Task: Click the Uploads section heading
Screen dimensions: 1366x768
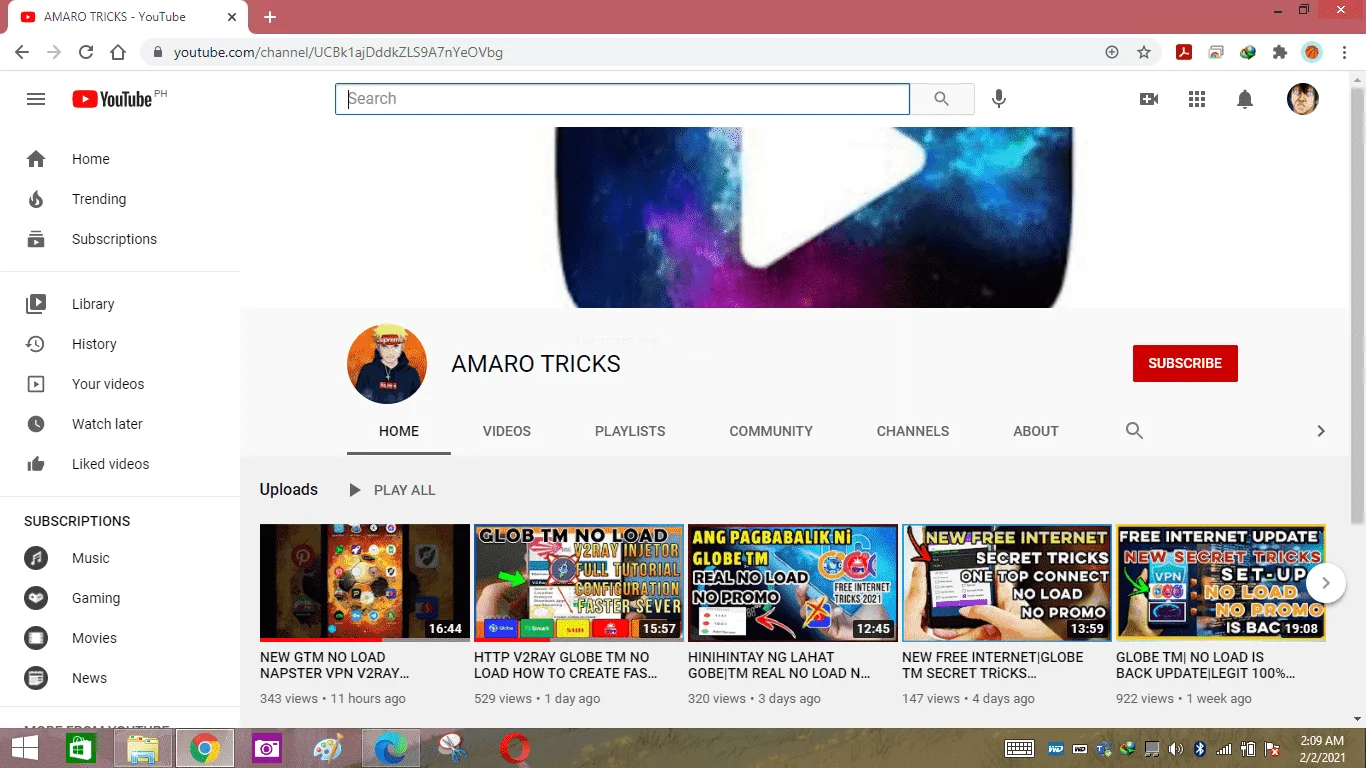Action: 289,490
